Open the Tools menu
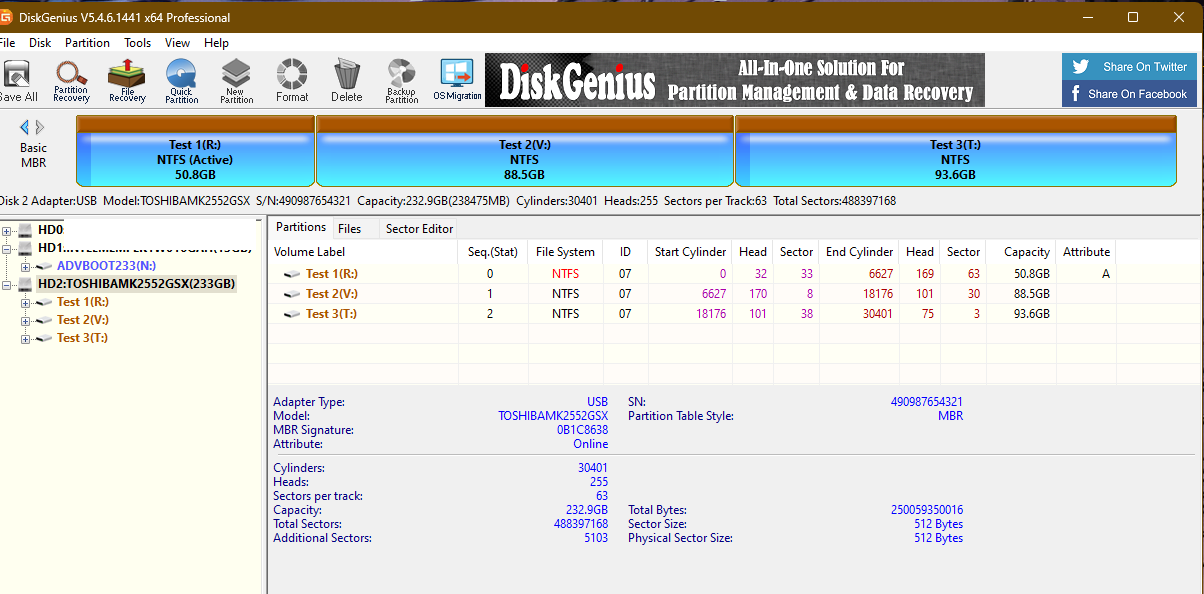This screenshot has height=594, width=1204. pos(138,43)
